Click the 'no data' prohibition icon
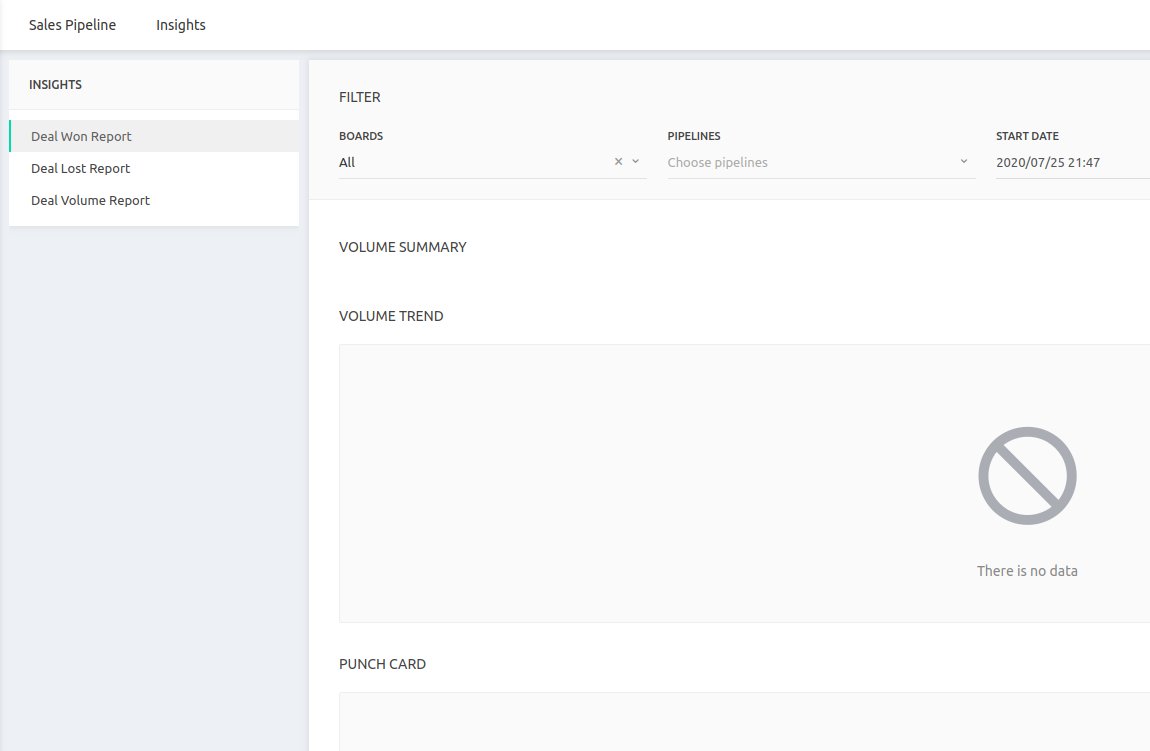The image size is (1150, 751). (1027, 475)
